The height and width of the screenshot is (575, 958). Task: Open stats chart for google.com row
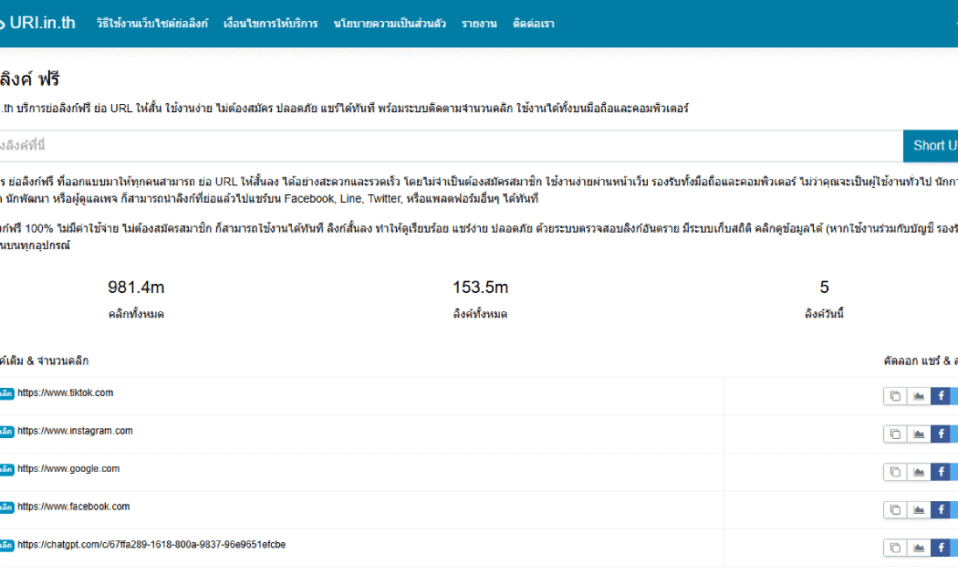click(919, 472)
